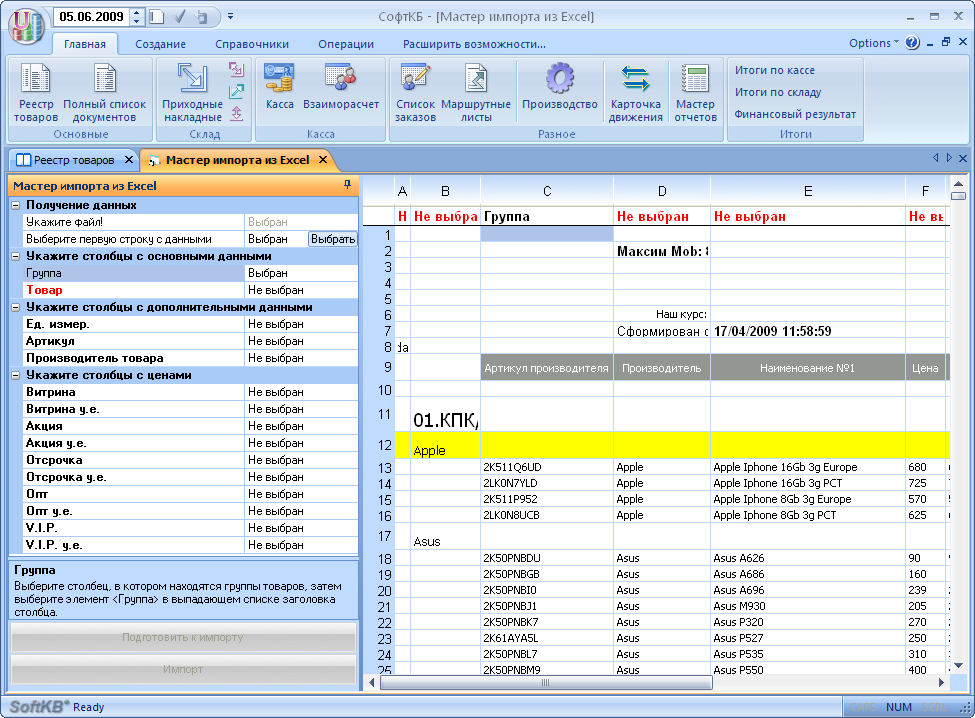Click the Итоги по кассе link
Screen dimensions: 975x718
click(775, 70)
